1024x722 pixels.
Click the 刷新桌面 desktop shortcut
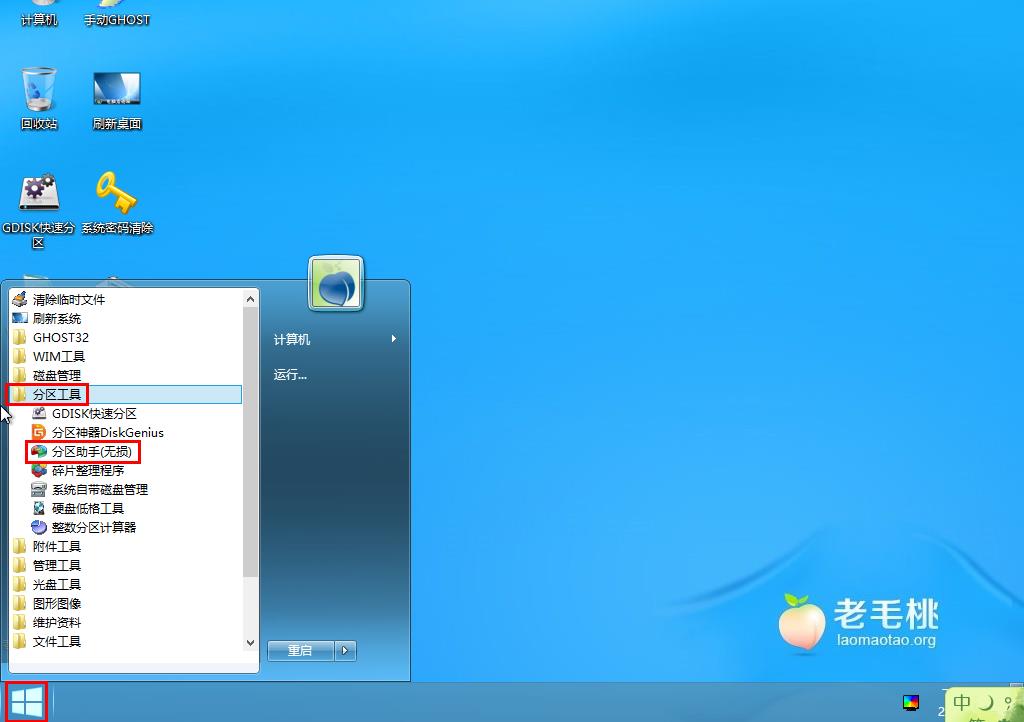(117, 92)
